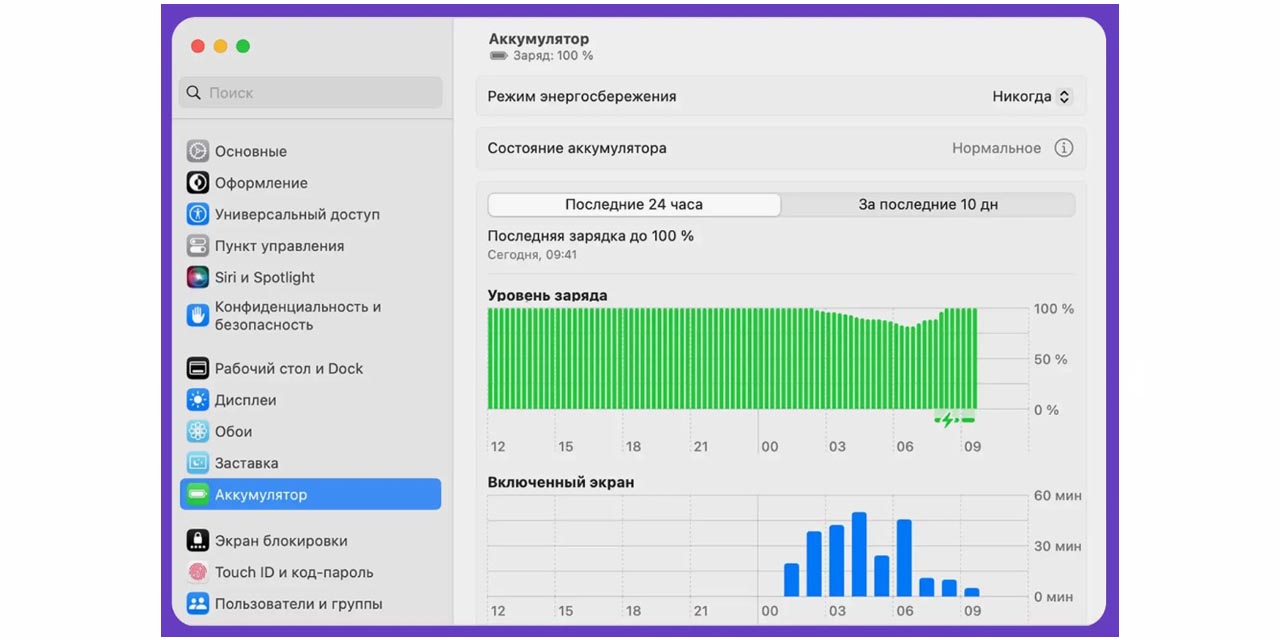Image resolution: width=1280 pixels, height=640 pixels.
Task: Open Touch ID и код-пароль fingerprint icon
Action: point(197,573)
